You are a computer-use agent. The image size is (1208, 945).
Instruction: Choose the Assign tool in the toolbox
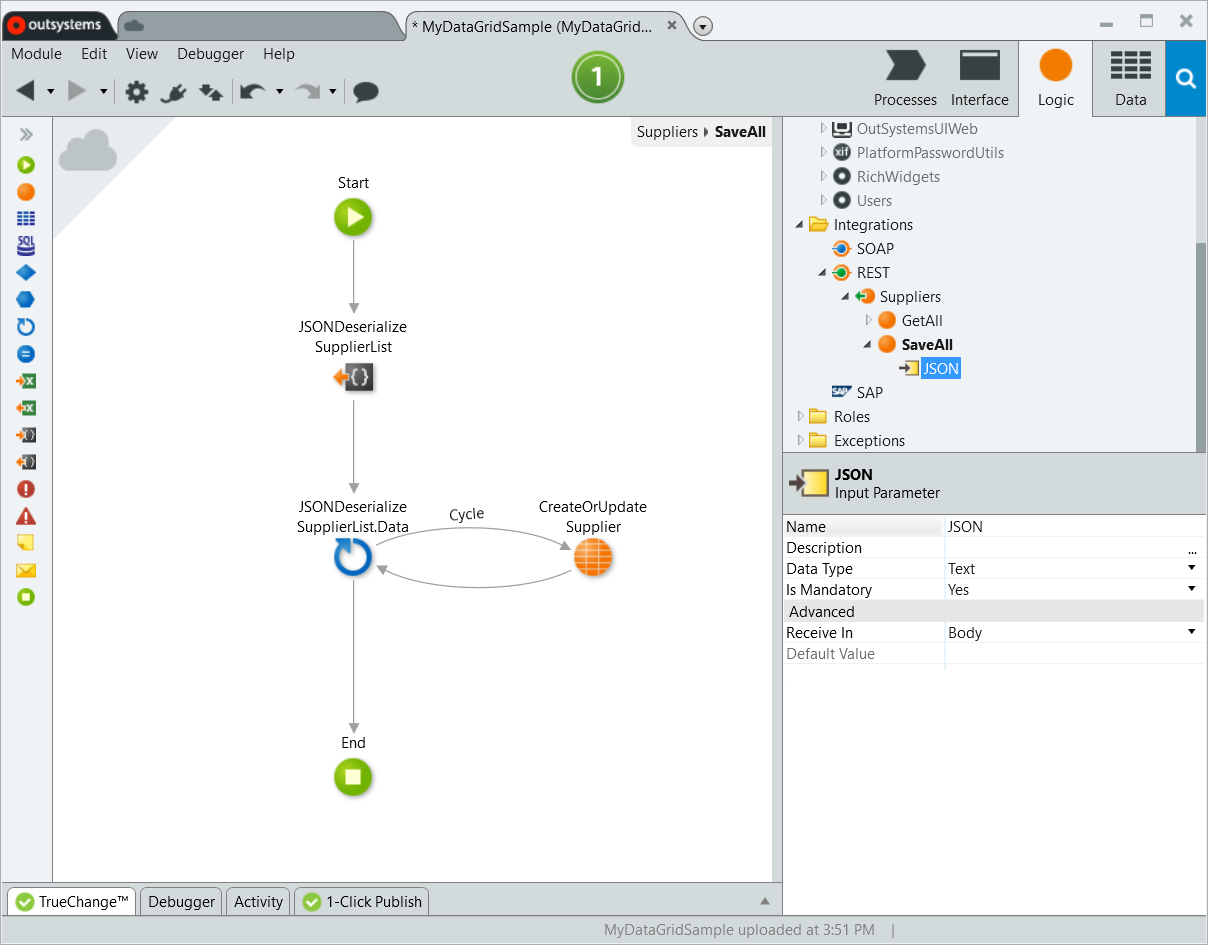(26, 354)
